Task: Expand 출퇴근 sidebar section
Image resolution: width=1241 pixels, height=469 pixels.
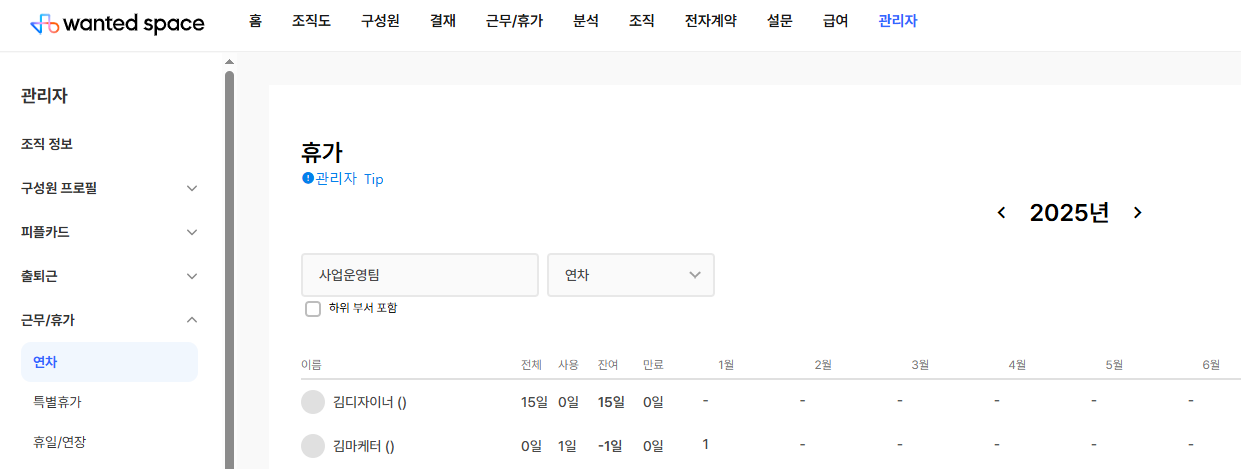Action: click(x=192, y=276)
